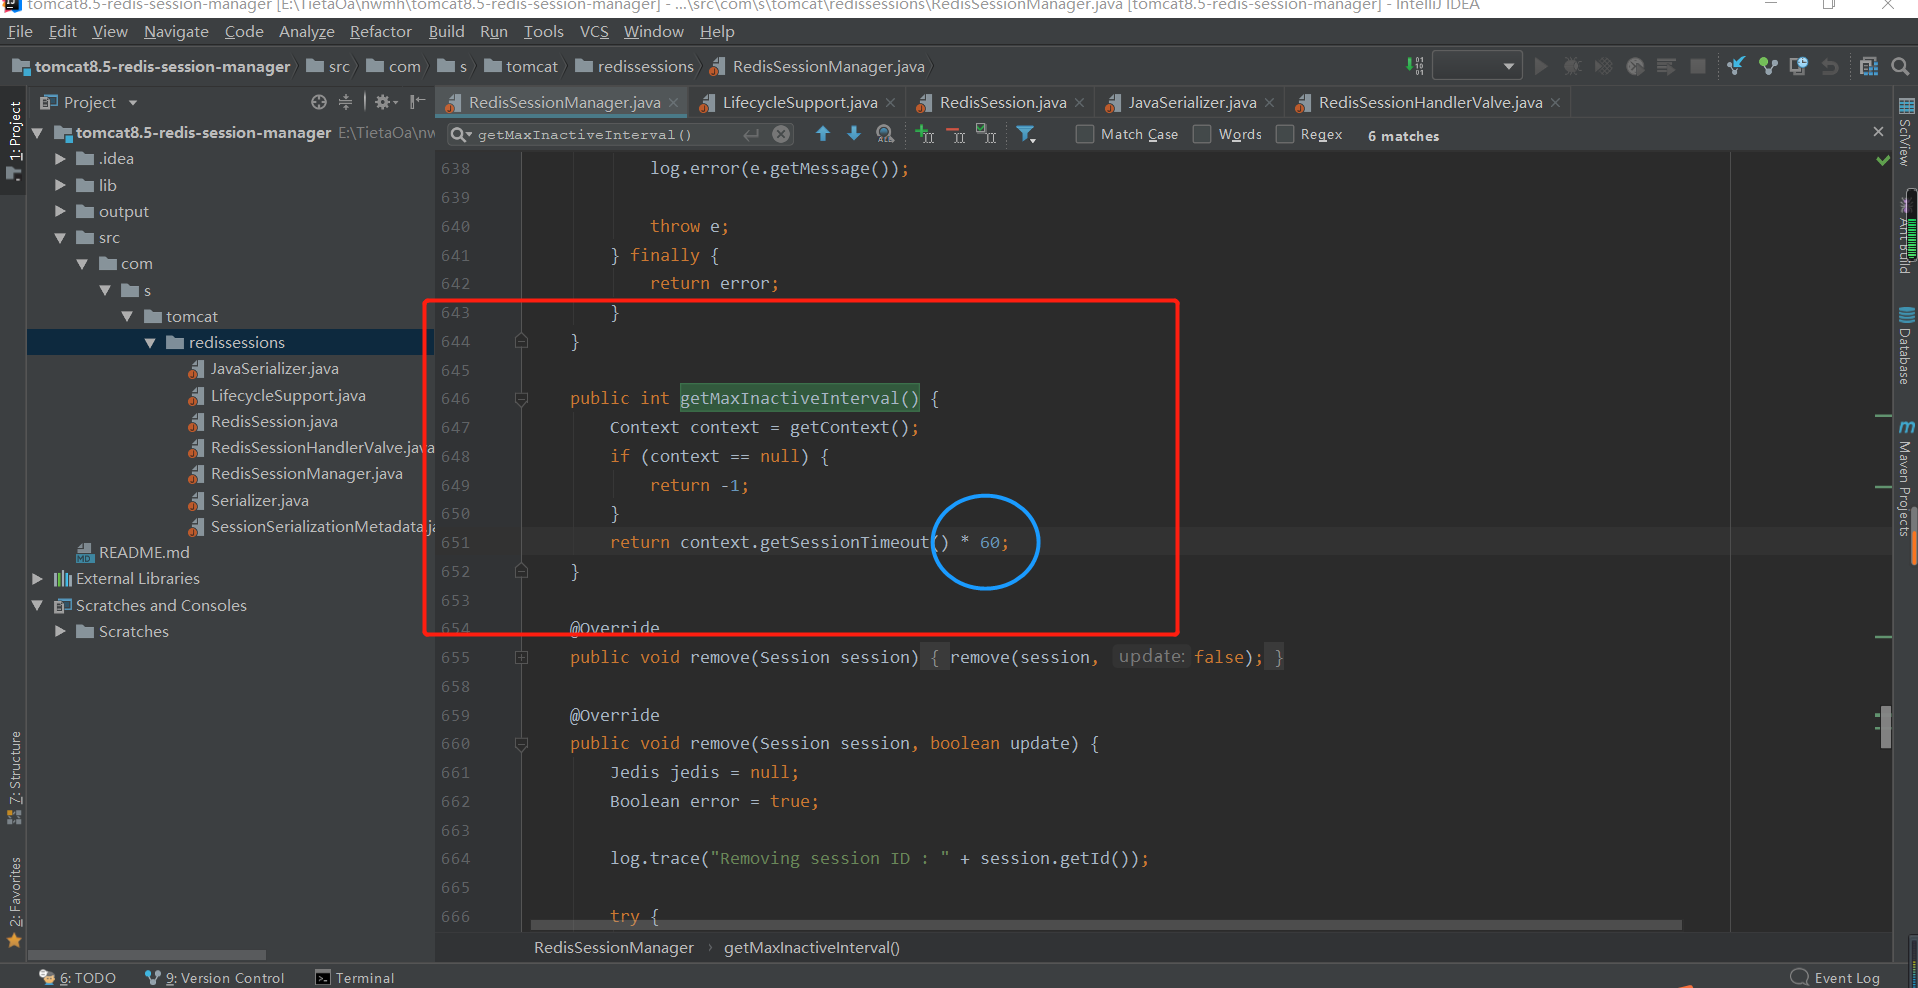This screenshot has height=988, width=1918.
Task: Expand the .idea folder
Action: click(x=60, y=158)
